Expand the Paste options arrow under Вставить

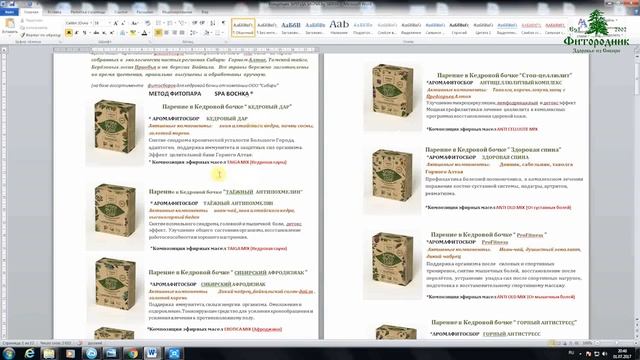click(9, 36)
